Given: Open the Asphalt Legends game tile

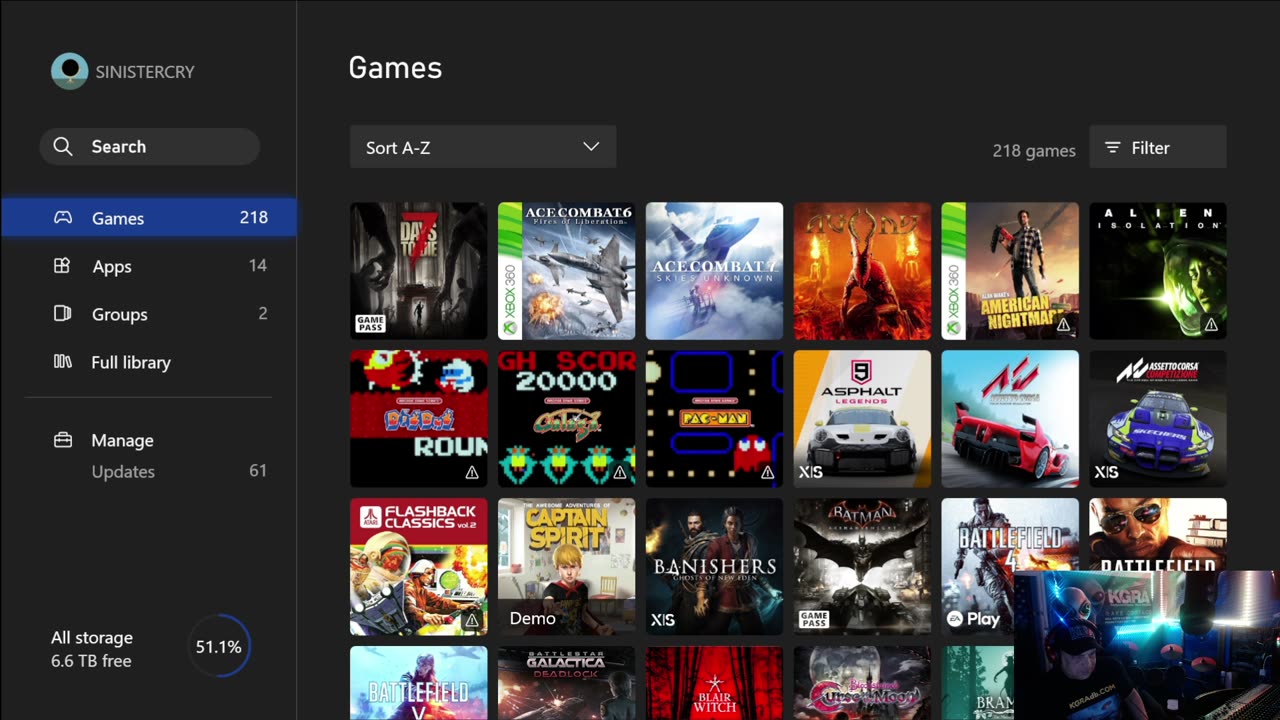Looking at the screenshot, I should (x=863, y=419).
